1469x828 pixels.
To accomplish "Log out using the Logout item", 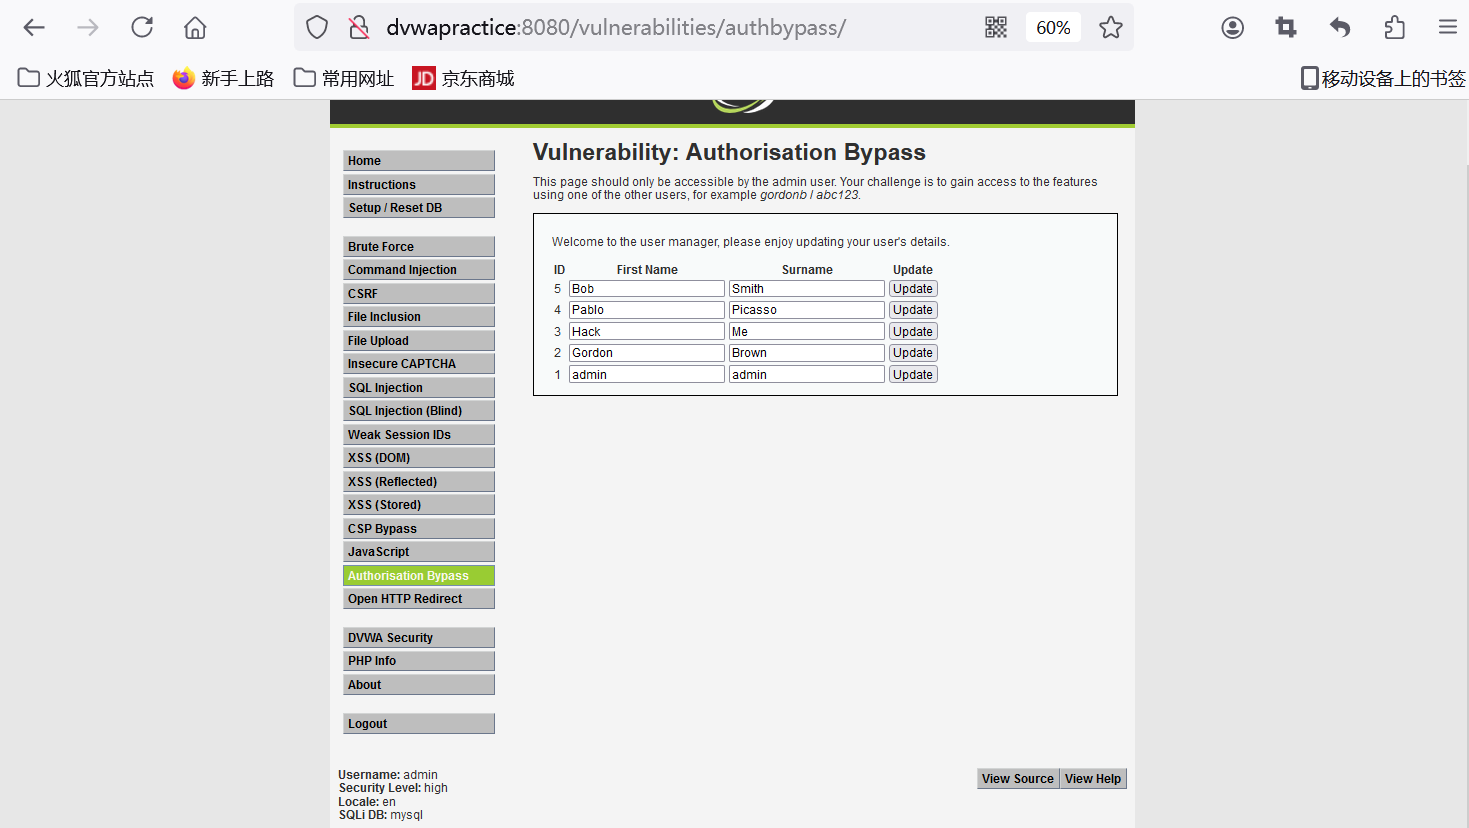I will coord(419,724).
